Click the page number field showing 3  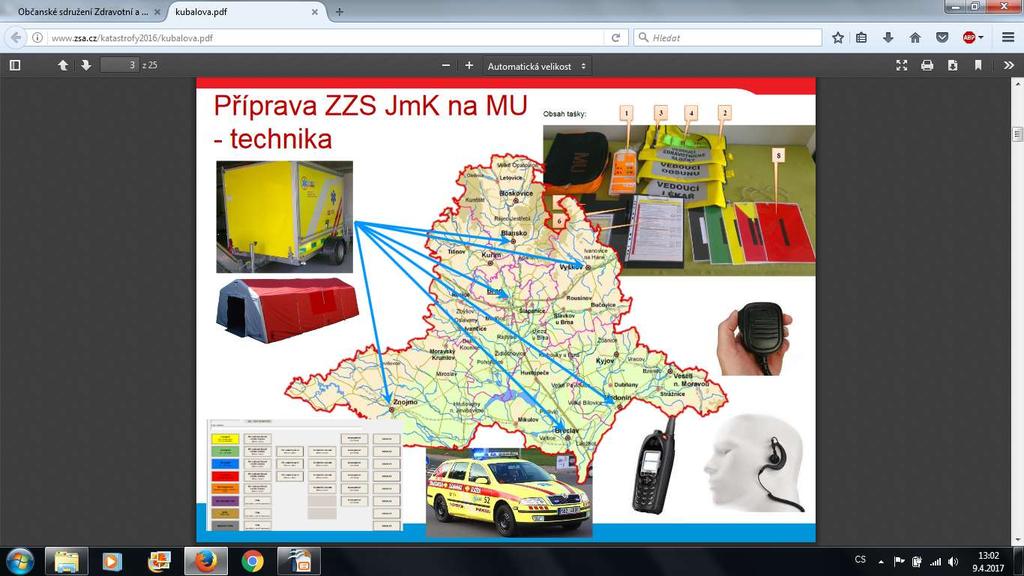click(x=120, y=65)
